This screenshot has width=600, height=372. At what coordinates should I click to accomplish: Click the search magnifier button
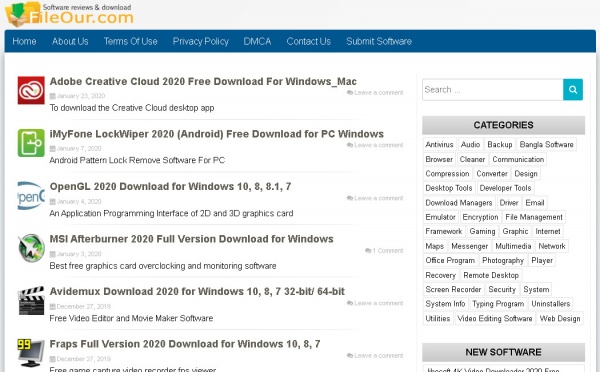(x=573, y=90)
